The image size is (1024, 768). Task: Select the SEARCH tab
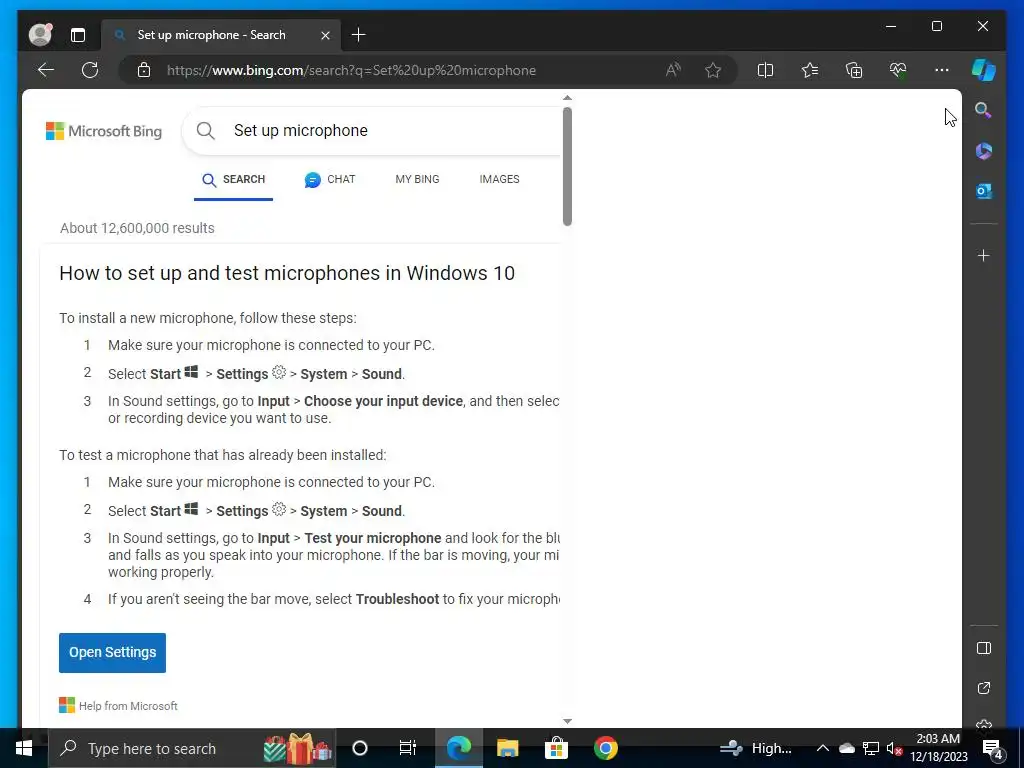coord(233,180)
